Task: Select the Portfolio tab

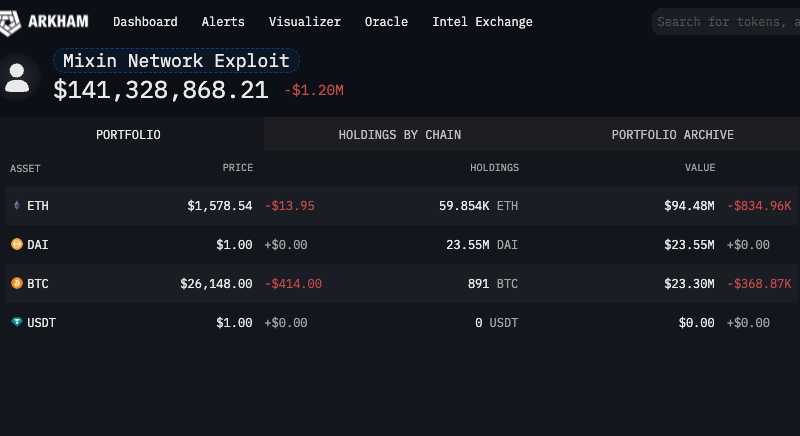Action: point(128,135)
